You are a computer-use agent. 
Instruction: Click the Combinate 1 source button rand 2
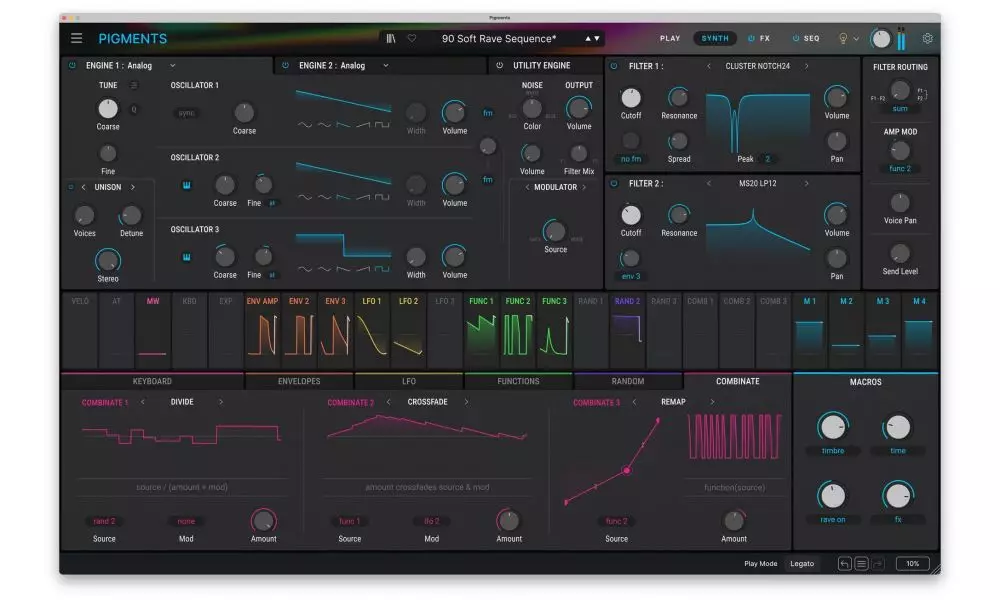pos(104,521)
